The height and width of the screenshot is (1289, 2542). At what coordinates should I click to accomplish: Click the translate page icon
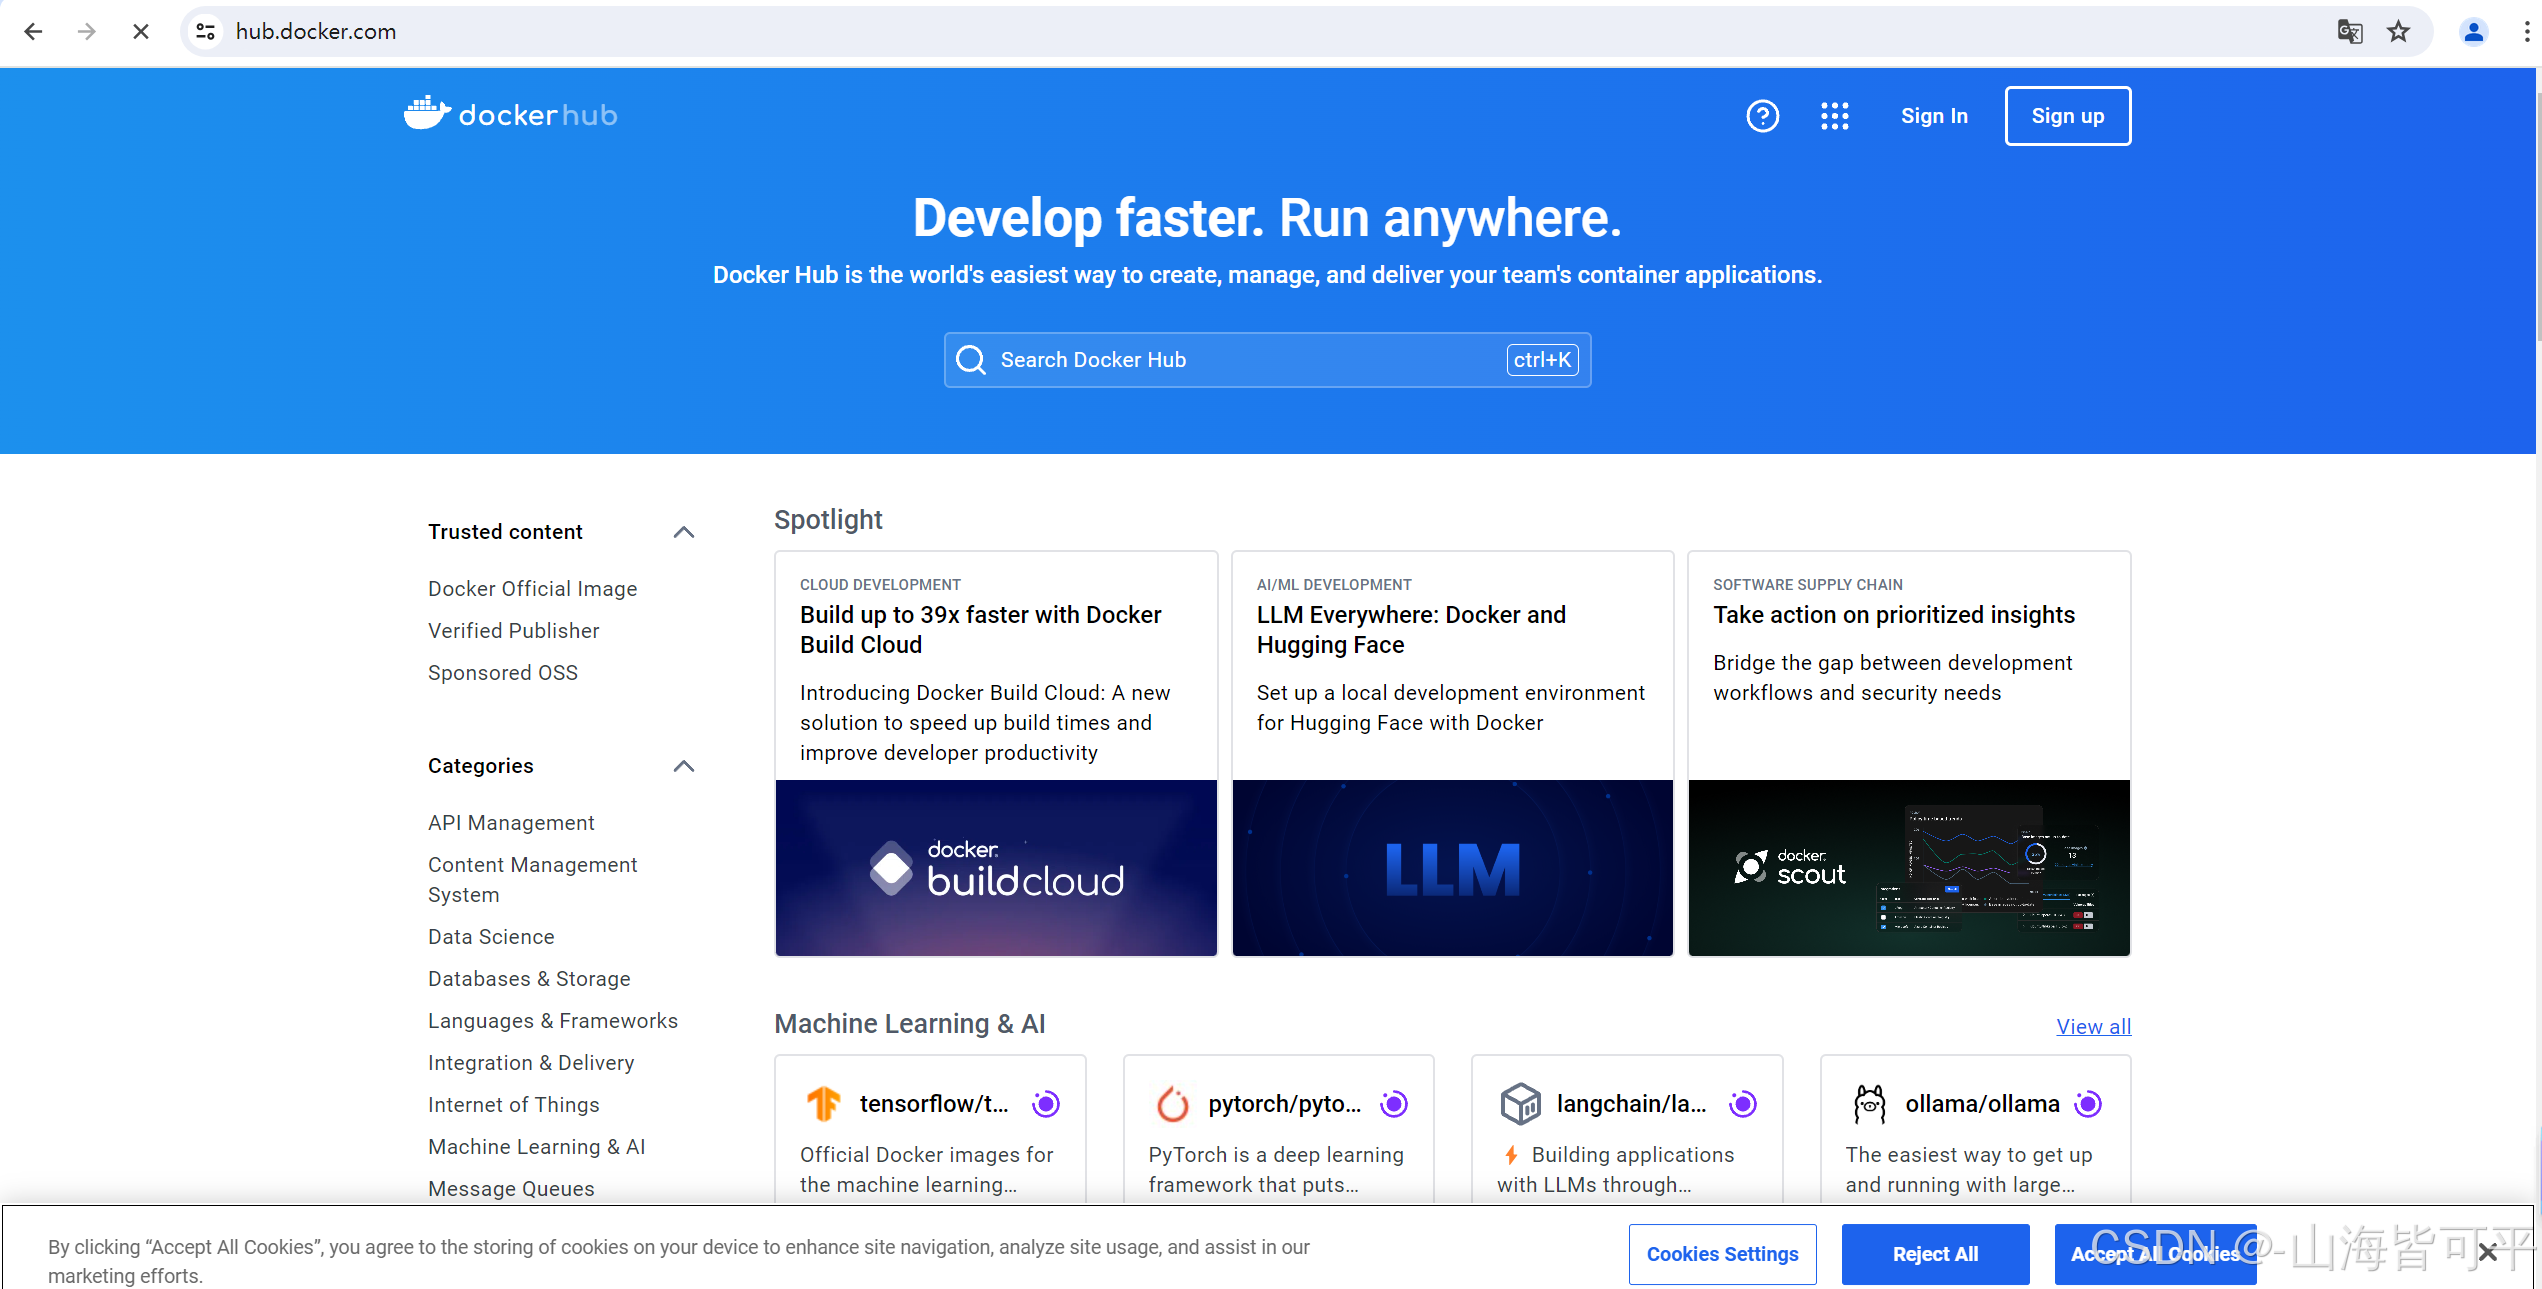coord(2350,32)
